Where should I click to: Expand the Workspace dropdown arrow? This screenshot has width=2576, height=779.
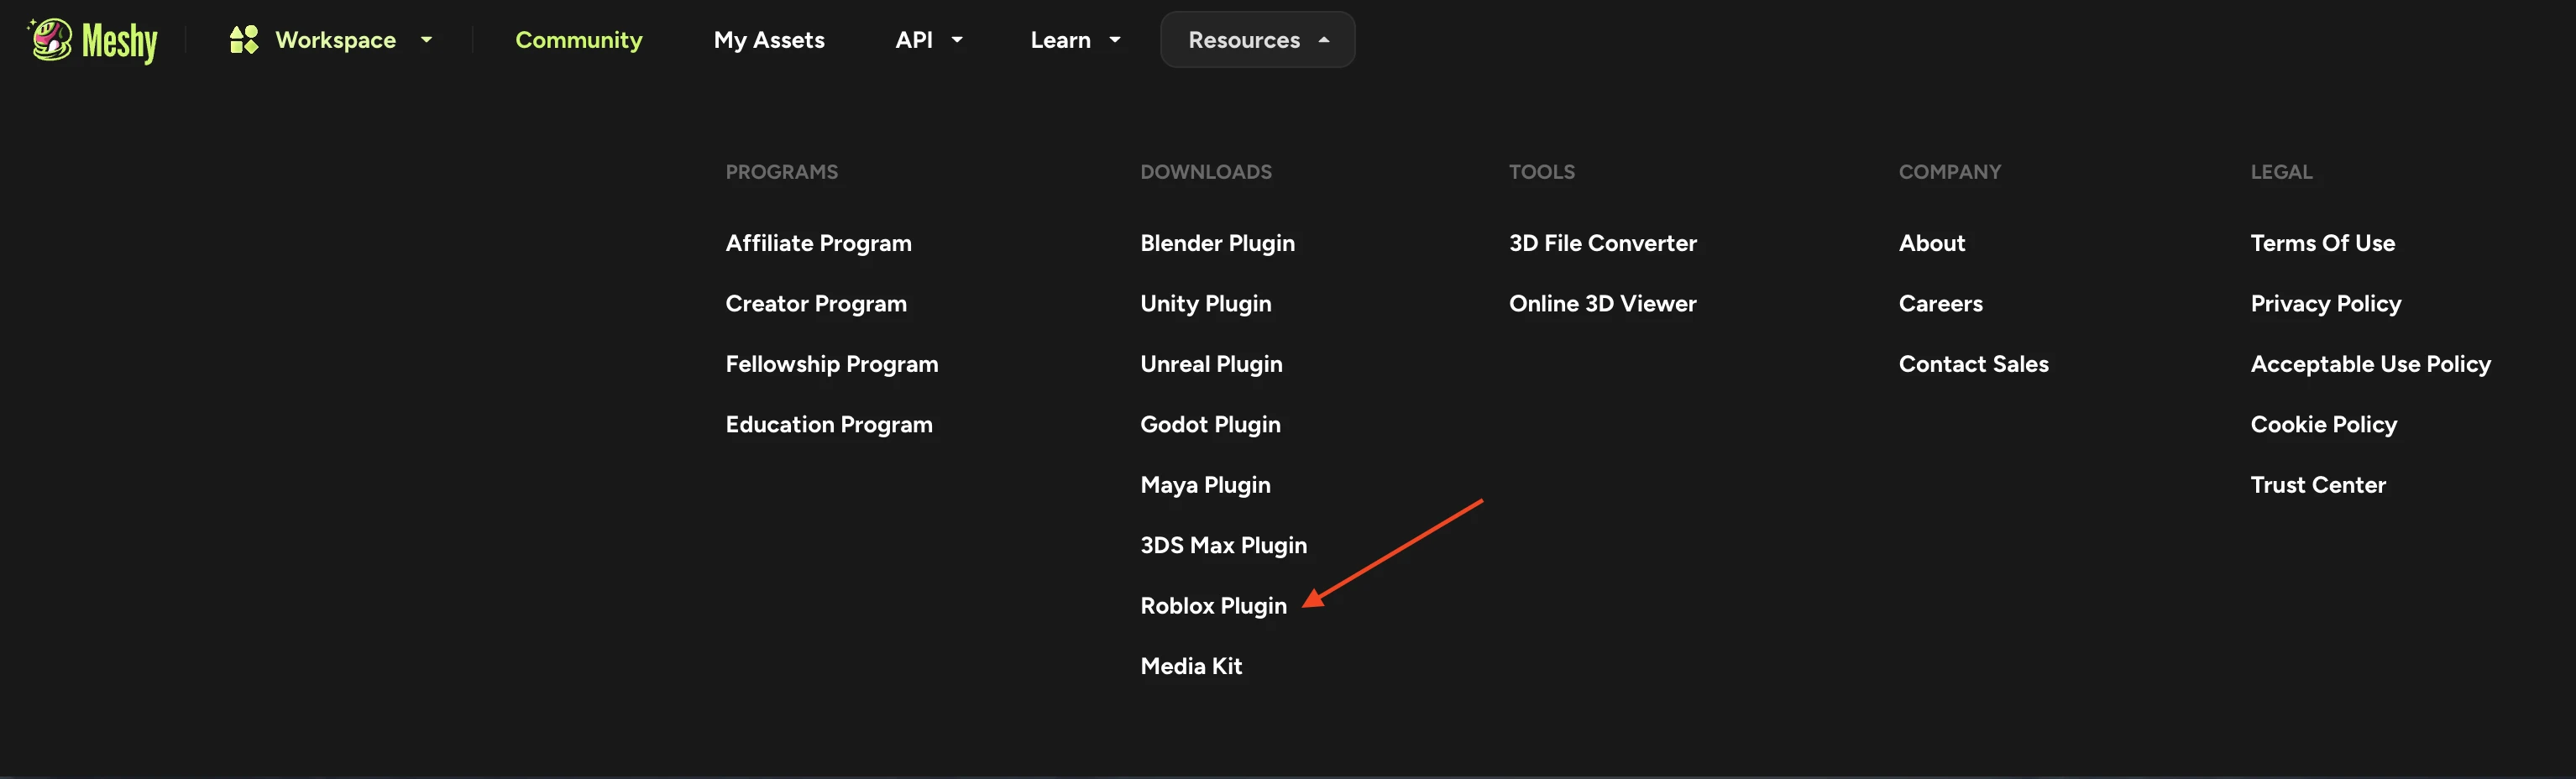point(426,40)
